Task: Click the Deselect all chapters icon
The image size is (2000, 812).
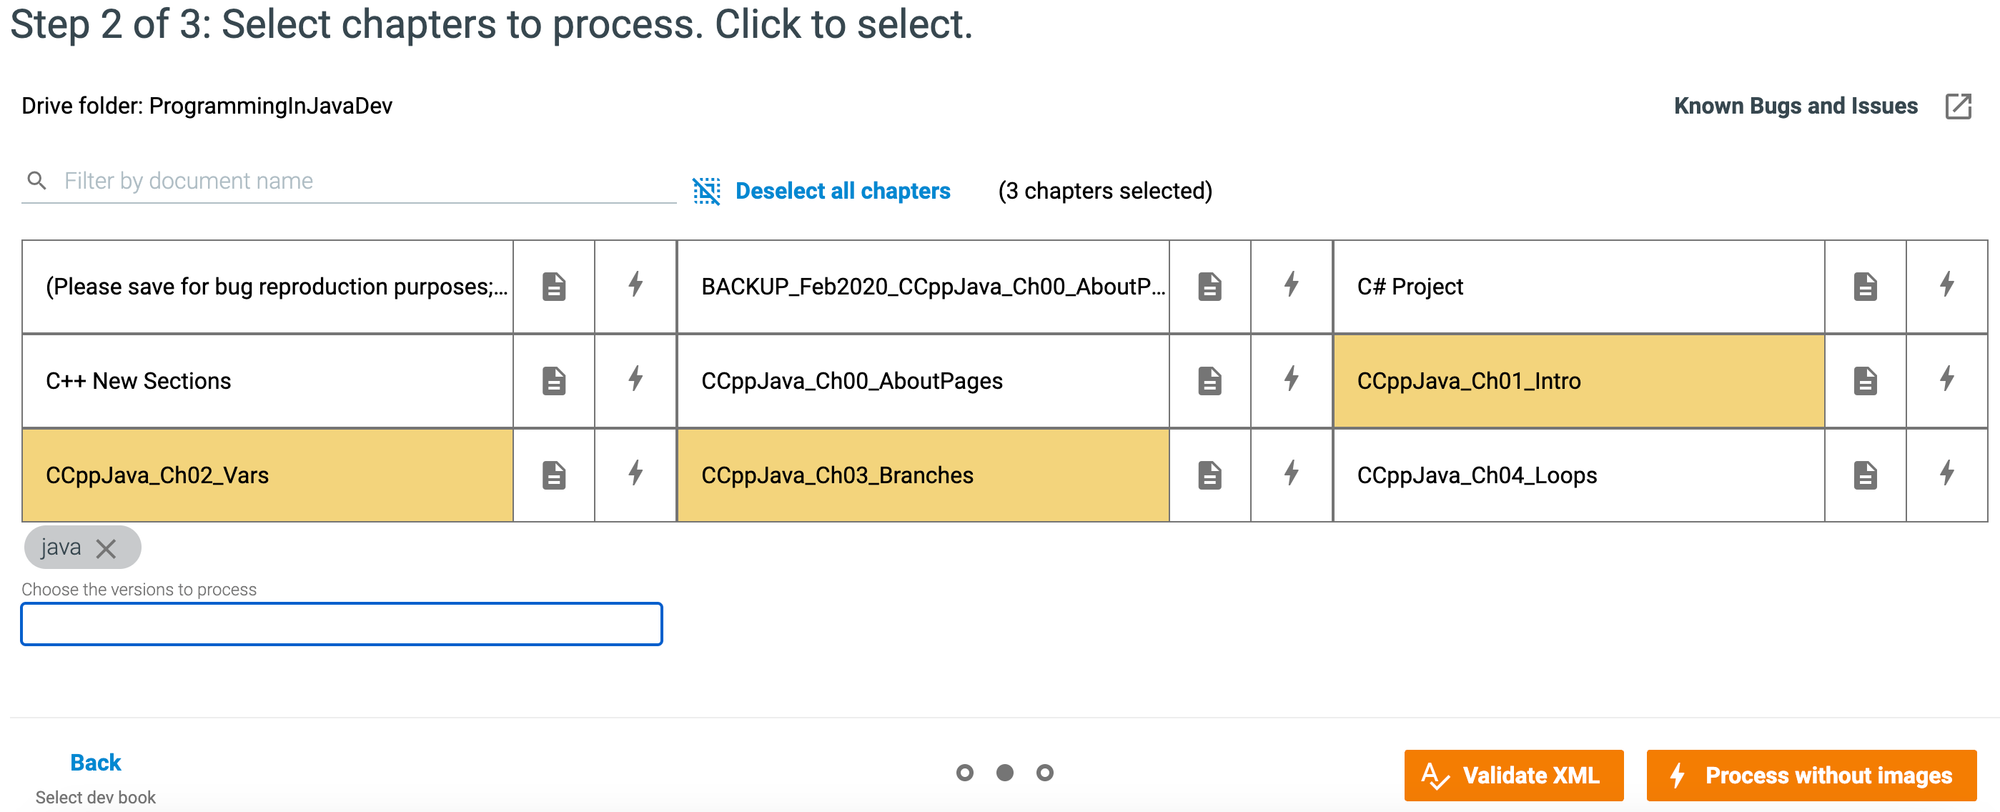Action: (706, 190)
